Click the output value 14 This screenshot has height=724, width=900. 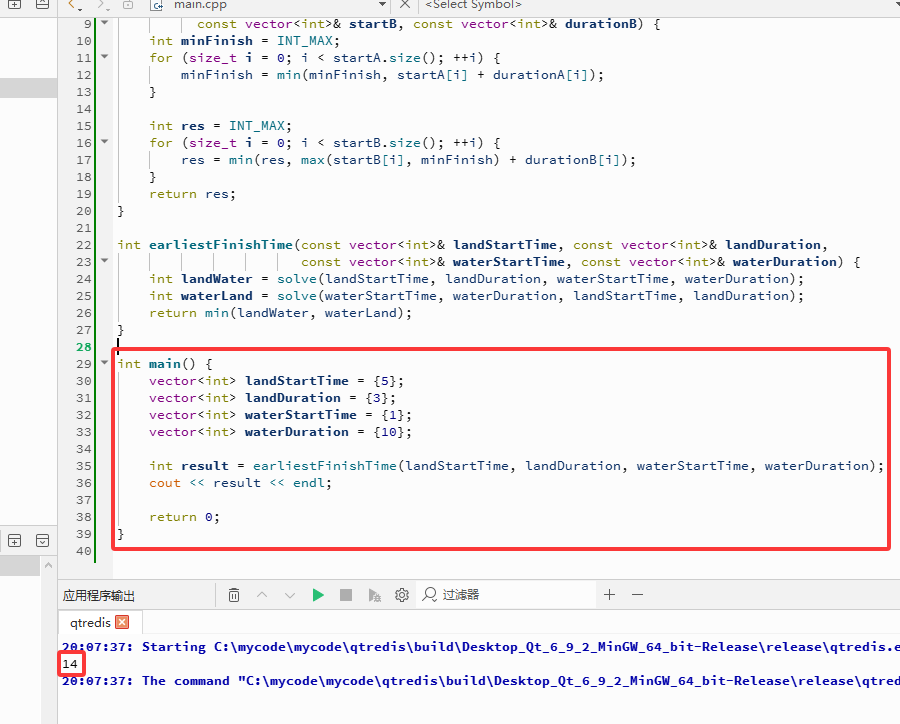coord(70,664)
